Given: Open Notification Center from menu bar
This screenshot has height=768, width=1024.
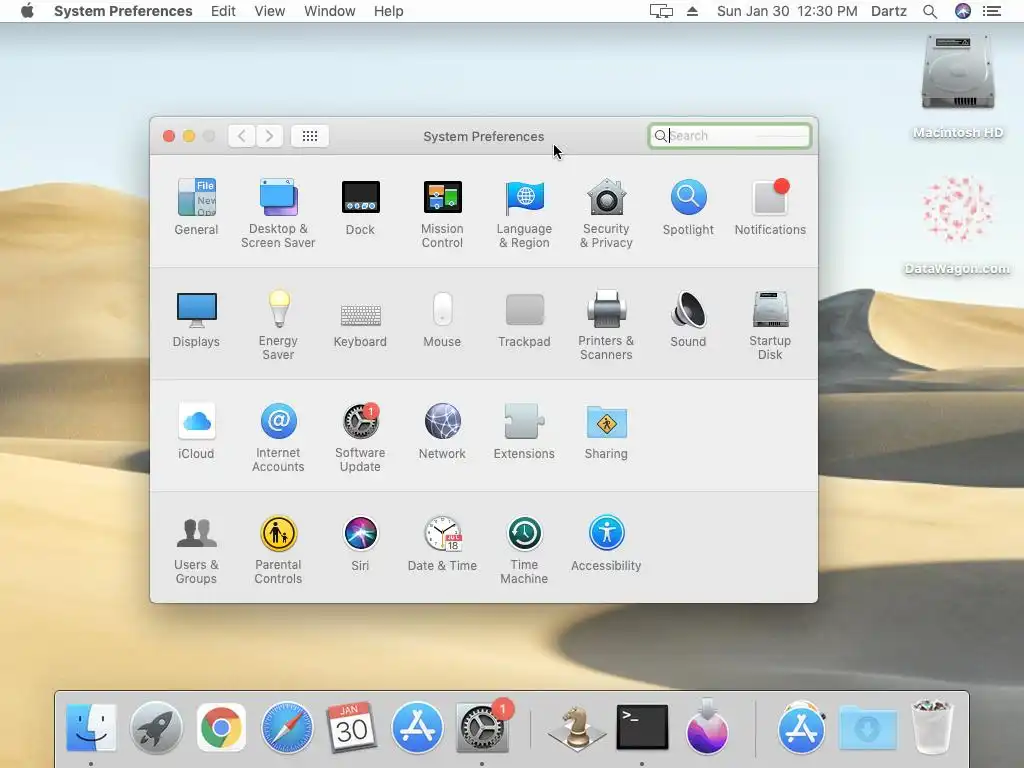Looking at the screenshot, I should tap(992, 11).
